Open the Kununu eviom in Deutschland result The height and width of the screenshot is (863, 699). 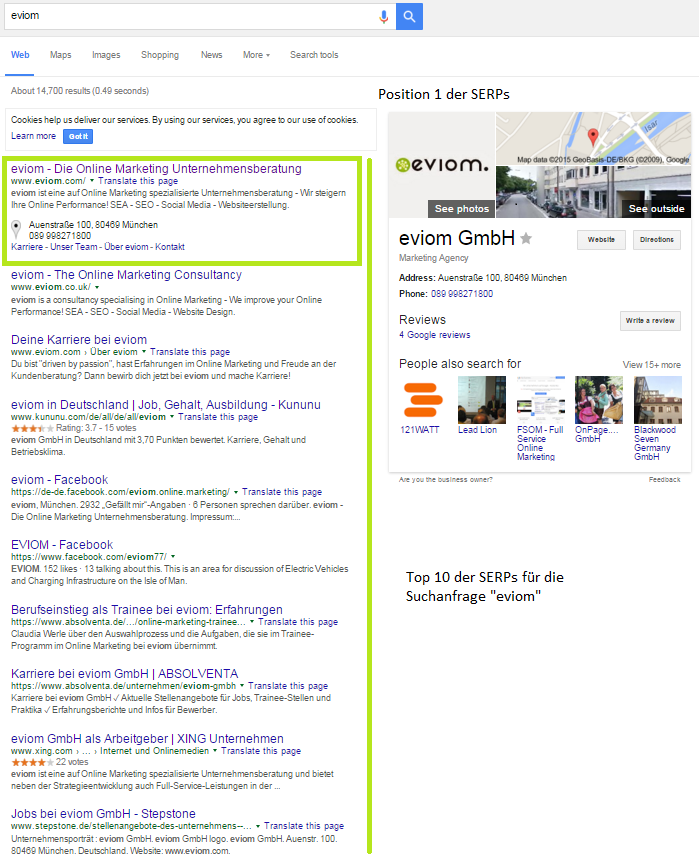tap(166, 405)
